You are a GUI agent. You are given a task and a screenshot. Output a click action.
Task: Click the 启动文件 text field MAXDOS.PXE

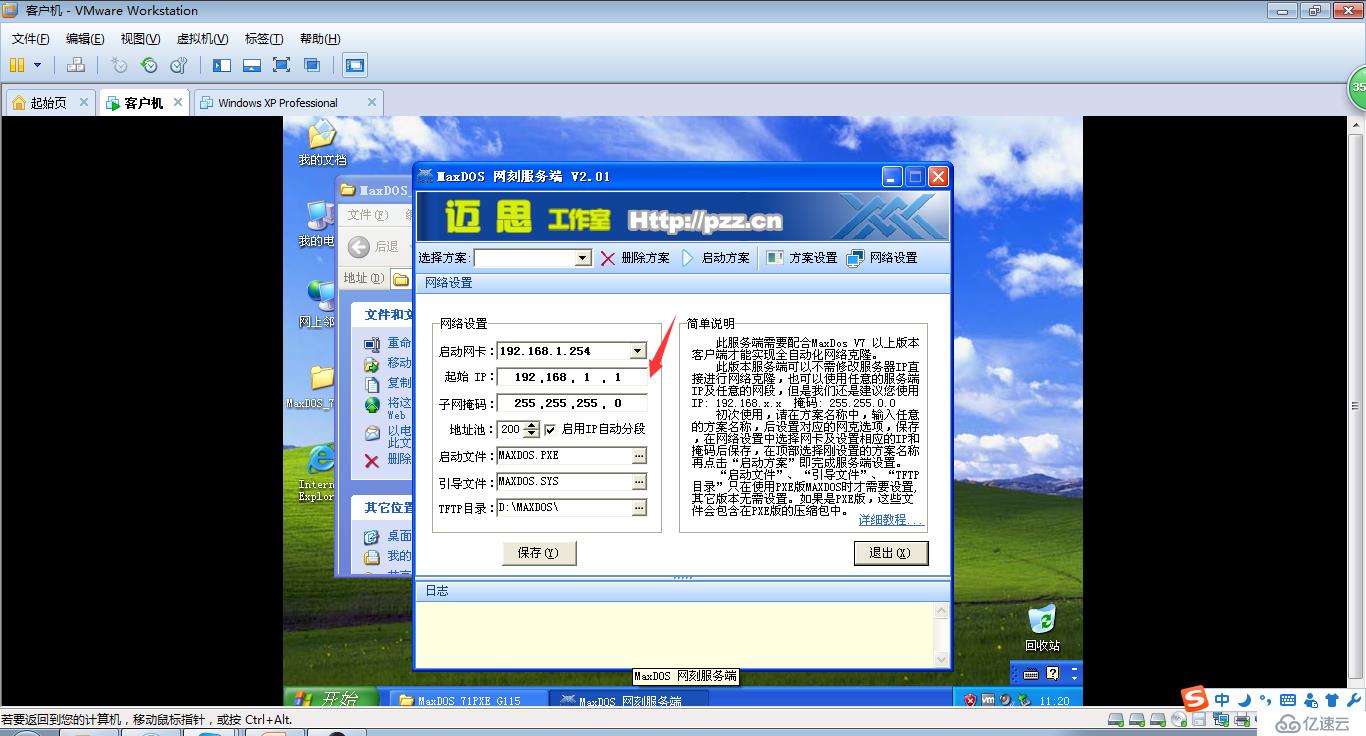pyautogui.click(x=564, y=455)
